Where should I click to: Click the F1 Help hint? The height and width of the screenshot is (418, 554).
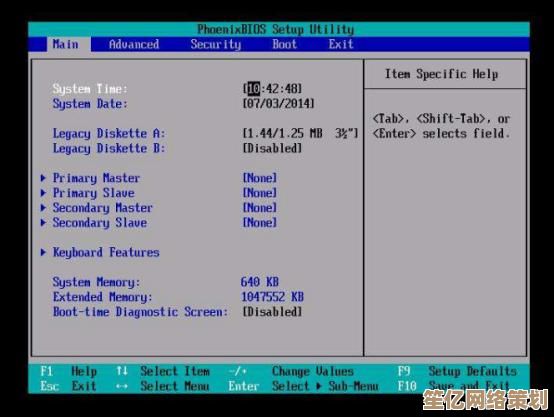coord(69,371)
